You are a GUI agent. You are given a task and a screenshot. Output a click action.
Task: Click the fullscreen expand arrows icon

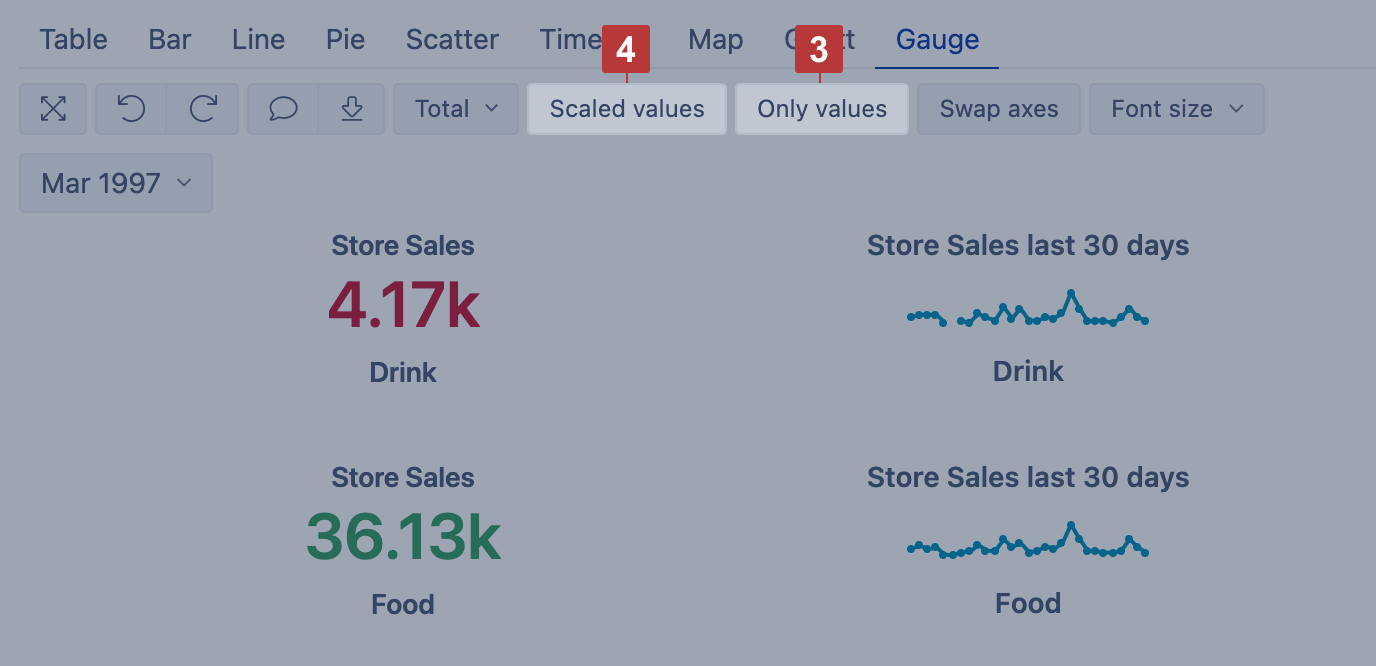coord(53,109)
